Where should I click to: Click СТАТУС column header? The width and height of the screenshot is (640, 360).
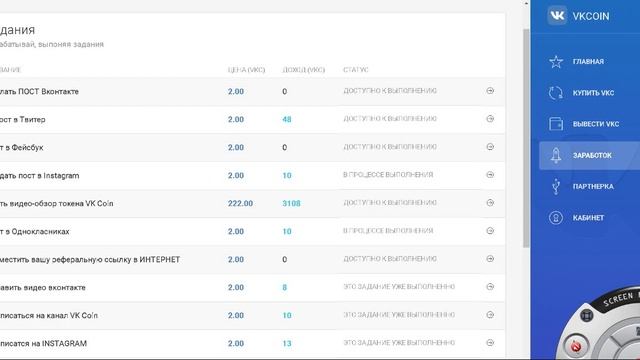pyautogui.click(x=356, y=70)
